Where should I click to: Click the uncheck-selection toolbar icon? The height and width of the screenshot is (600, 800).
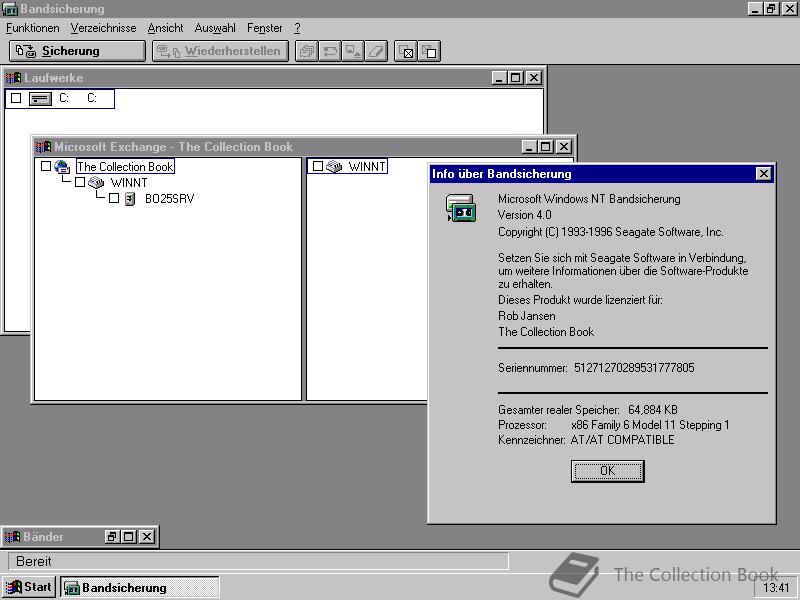(429, 51)
